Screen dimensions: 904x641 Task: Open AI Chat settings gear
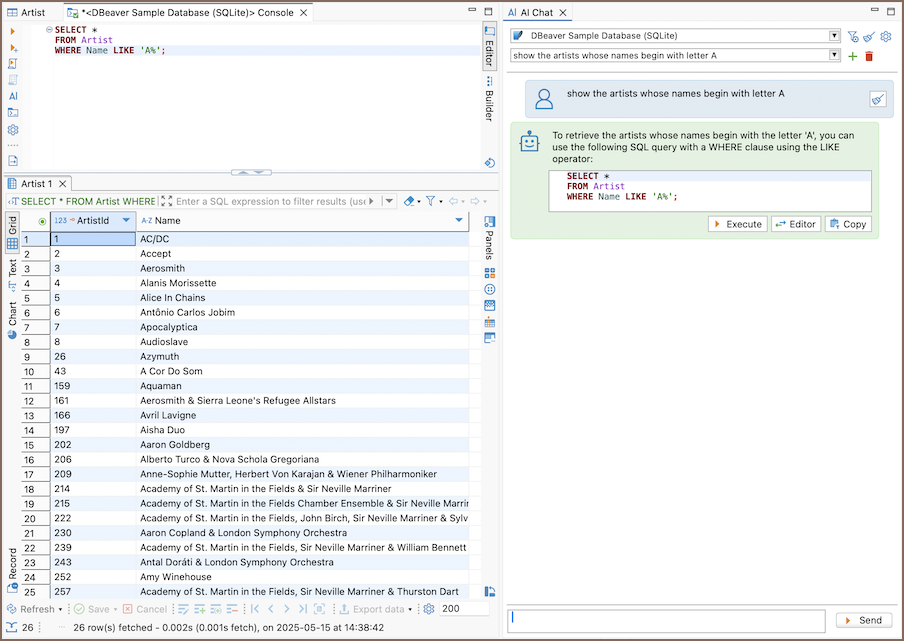885,37
